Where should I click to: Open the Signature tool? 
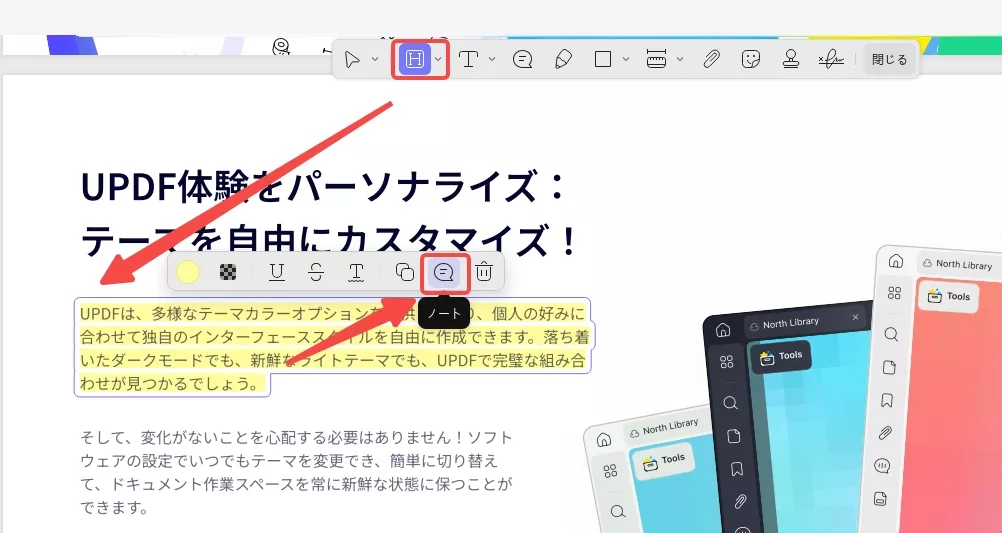click(x=831, y=59)
